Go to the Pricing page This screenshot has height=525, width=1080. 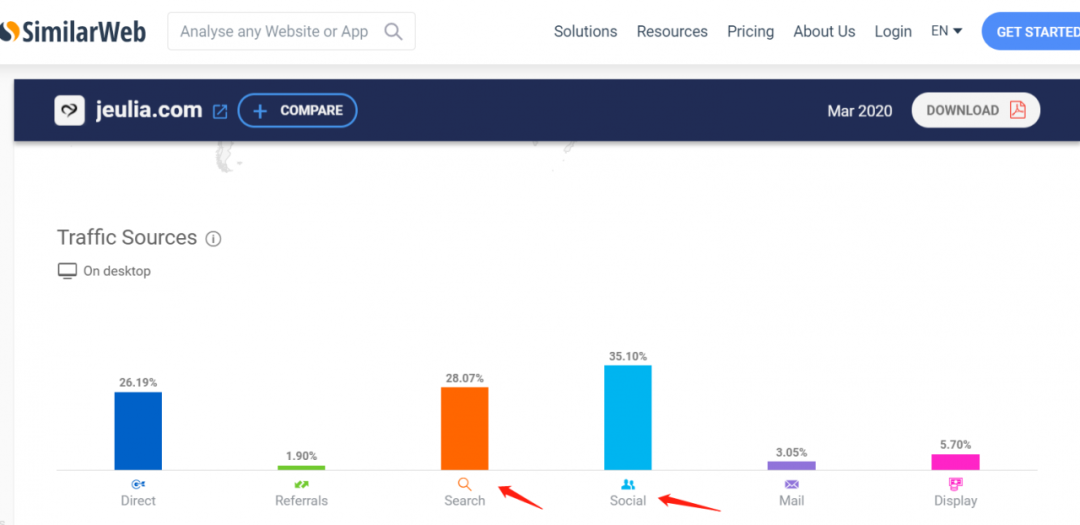750,32
